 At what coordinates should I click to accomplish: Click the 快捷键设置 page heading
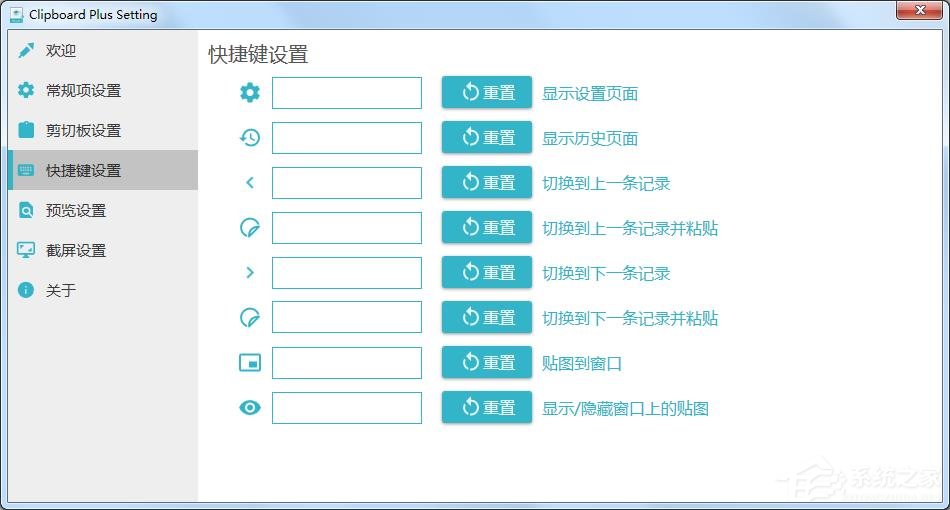pyautogui.click(x=258, y=55)
